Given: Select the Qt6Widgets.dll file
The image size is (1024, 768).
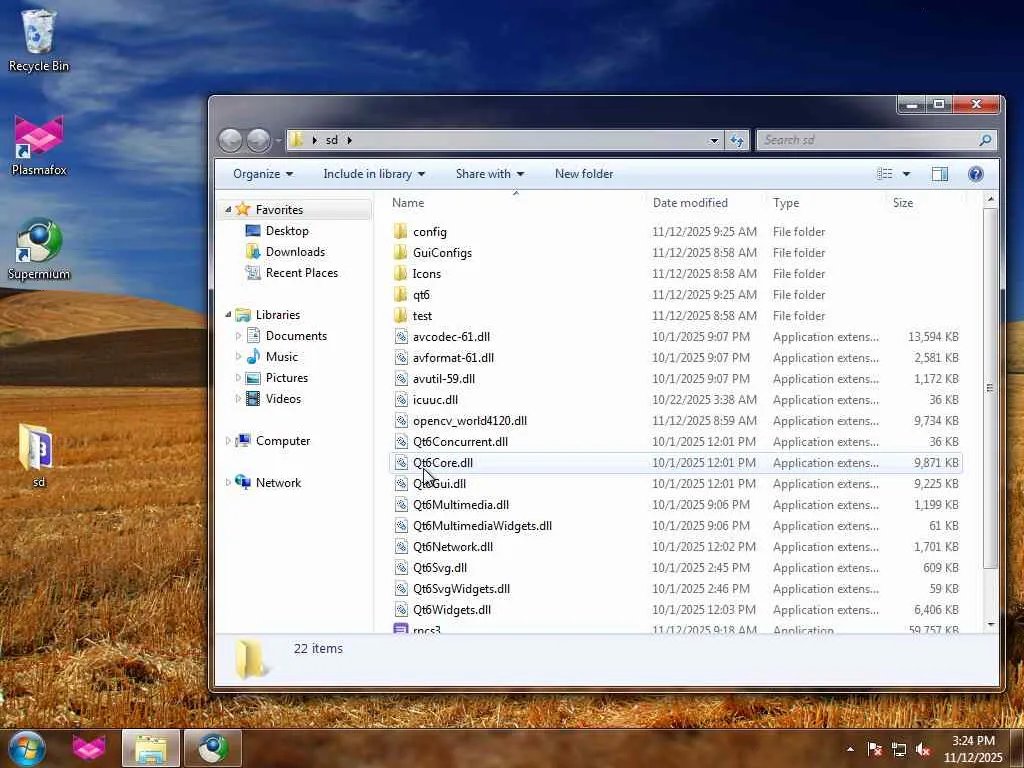Looking at the screenshot, I should 676,609.
